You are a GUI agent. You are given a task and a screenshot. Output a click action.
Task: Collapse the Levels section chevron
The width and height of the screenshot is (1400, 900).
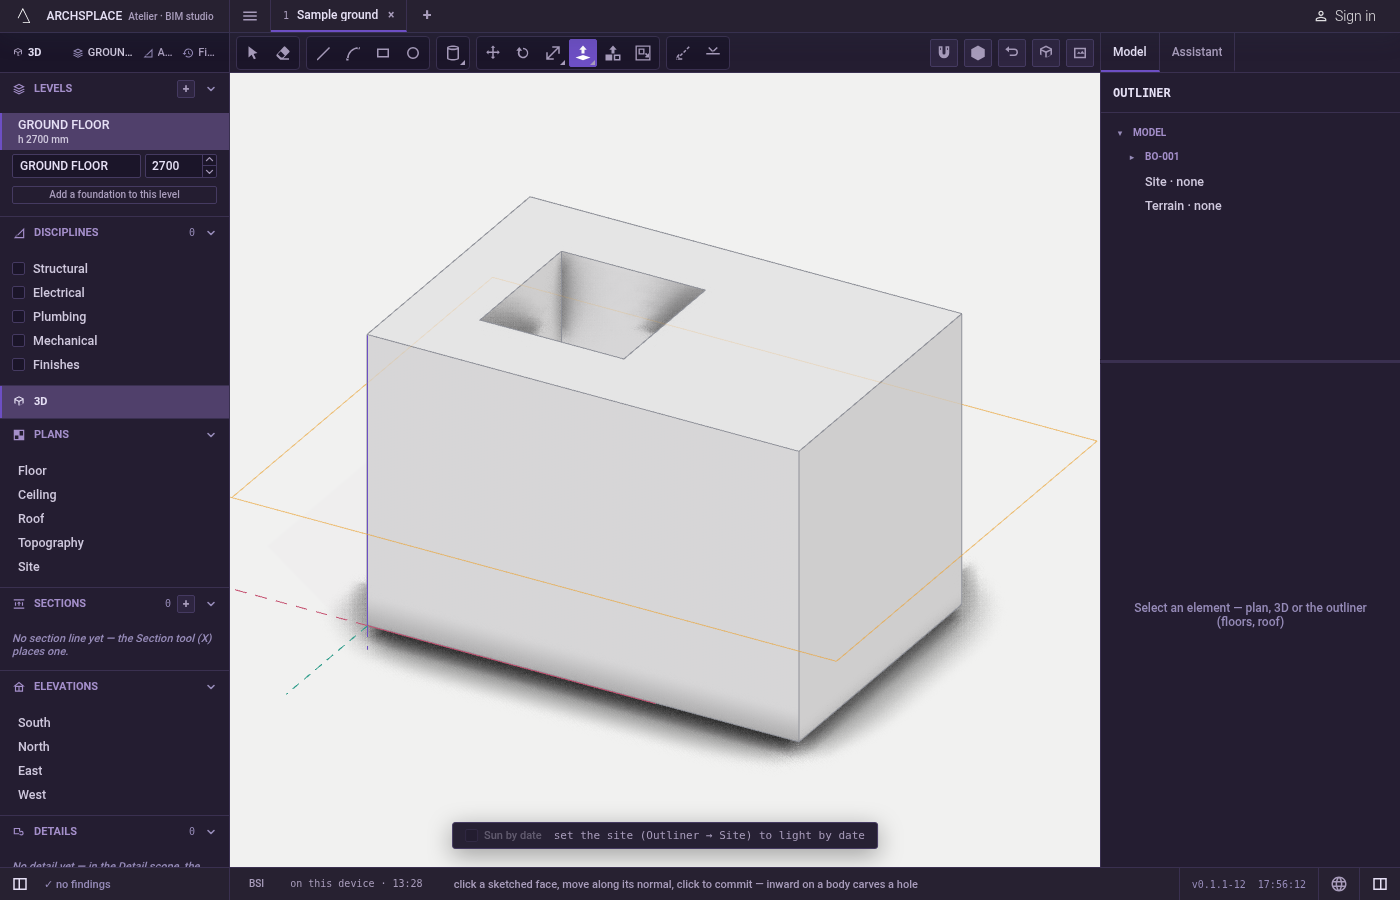point(211,89)
